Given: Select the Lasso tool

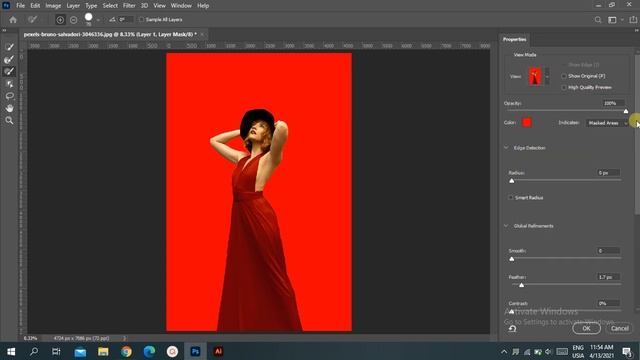Looking at the screenshot, I should click(x=9, y=96).
